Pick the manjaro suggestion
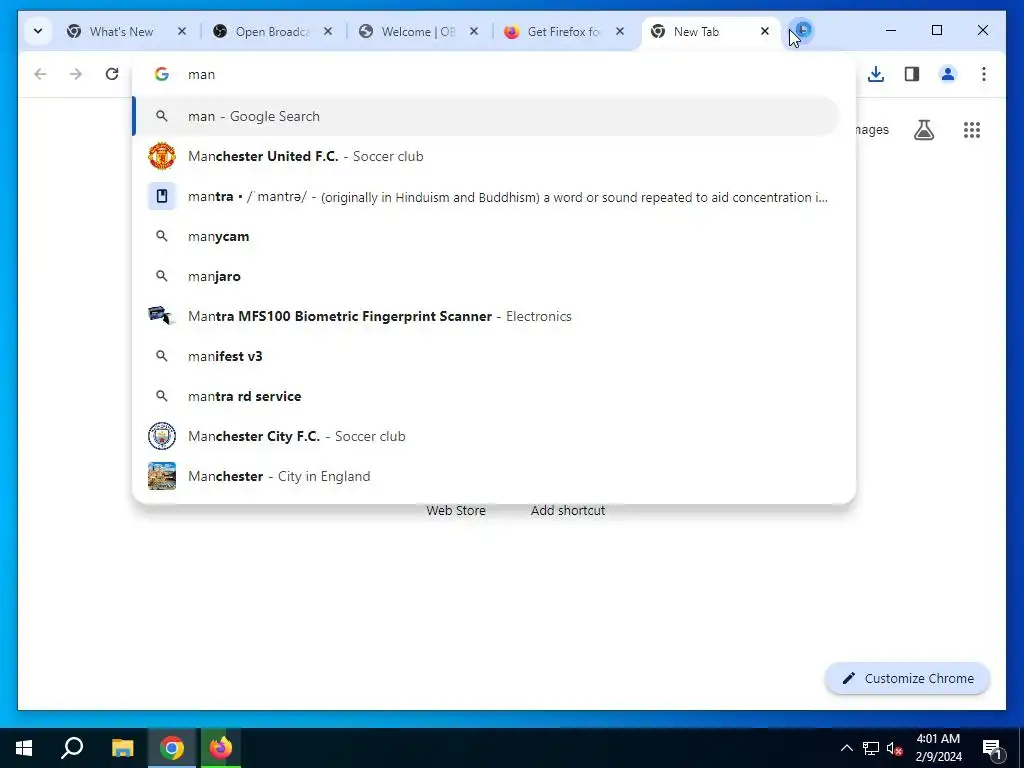Image resolution: width=1024 pixels, height=768 pixels. click(x=487, y=276)
